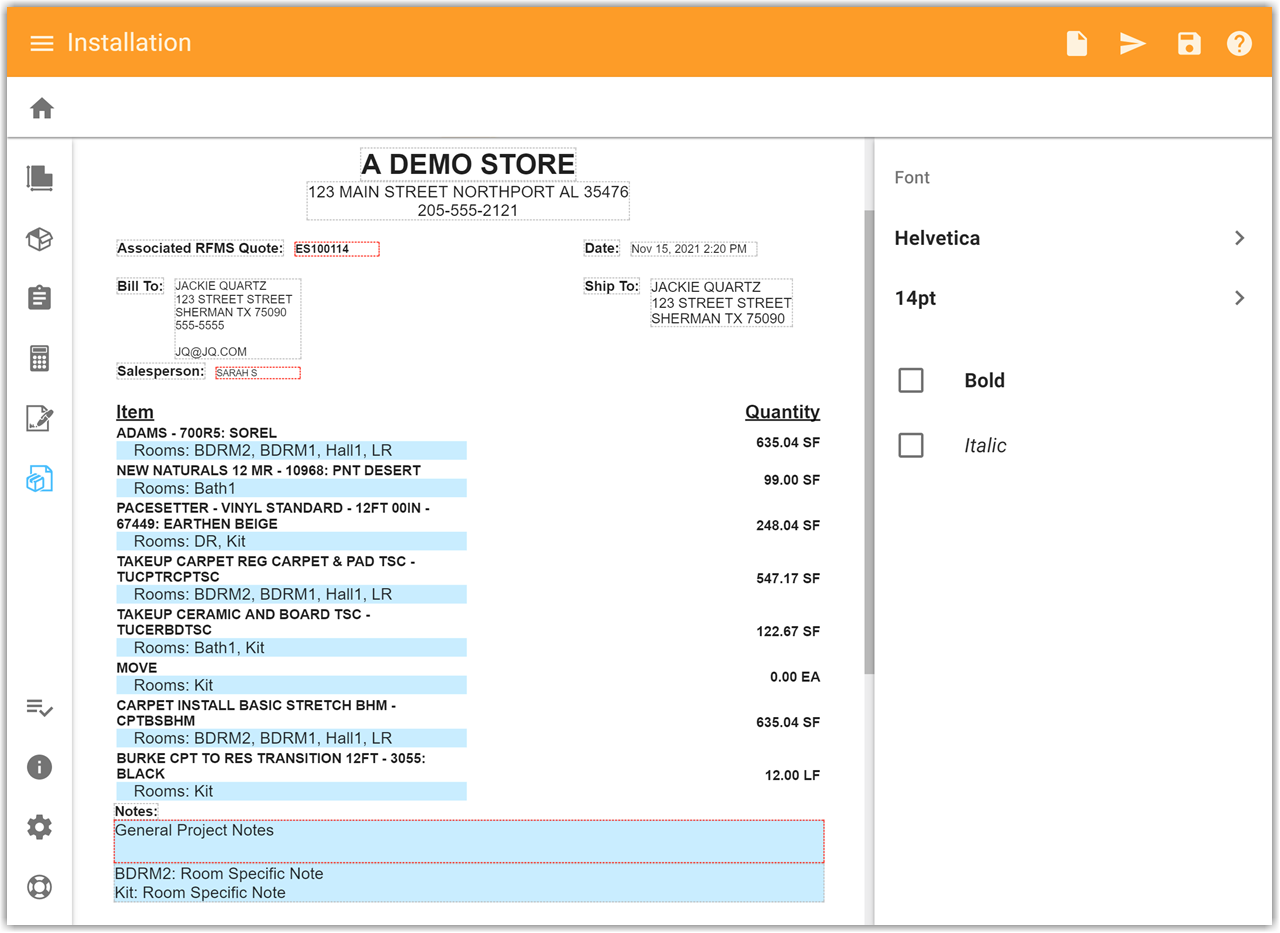Click the Nov 15, 2021 date field

[693, 249]
